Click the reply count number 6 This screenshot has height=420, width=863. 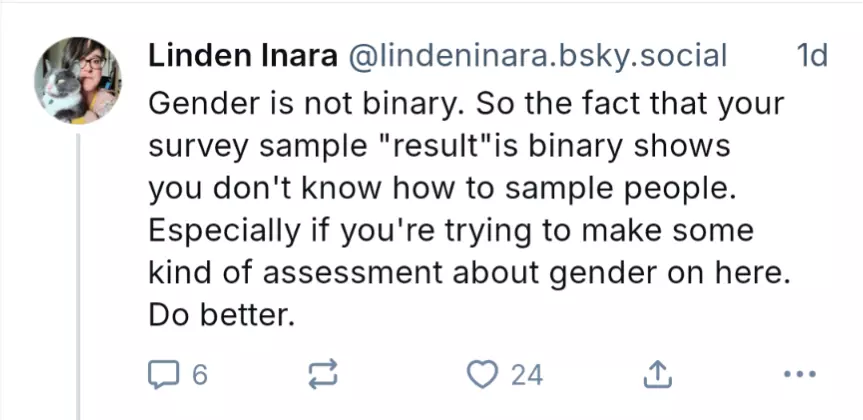coord(198,375)
